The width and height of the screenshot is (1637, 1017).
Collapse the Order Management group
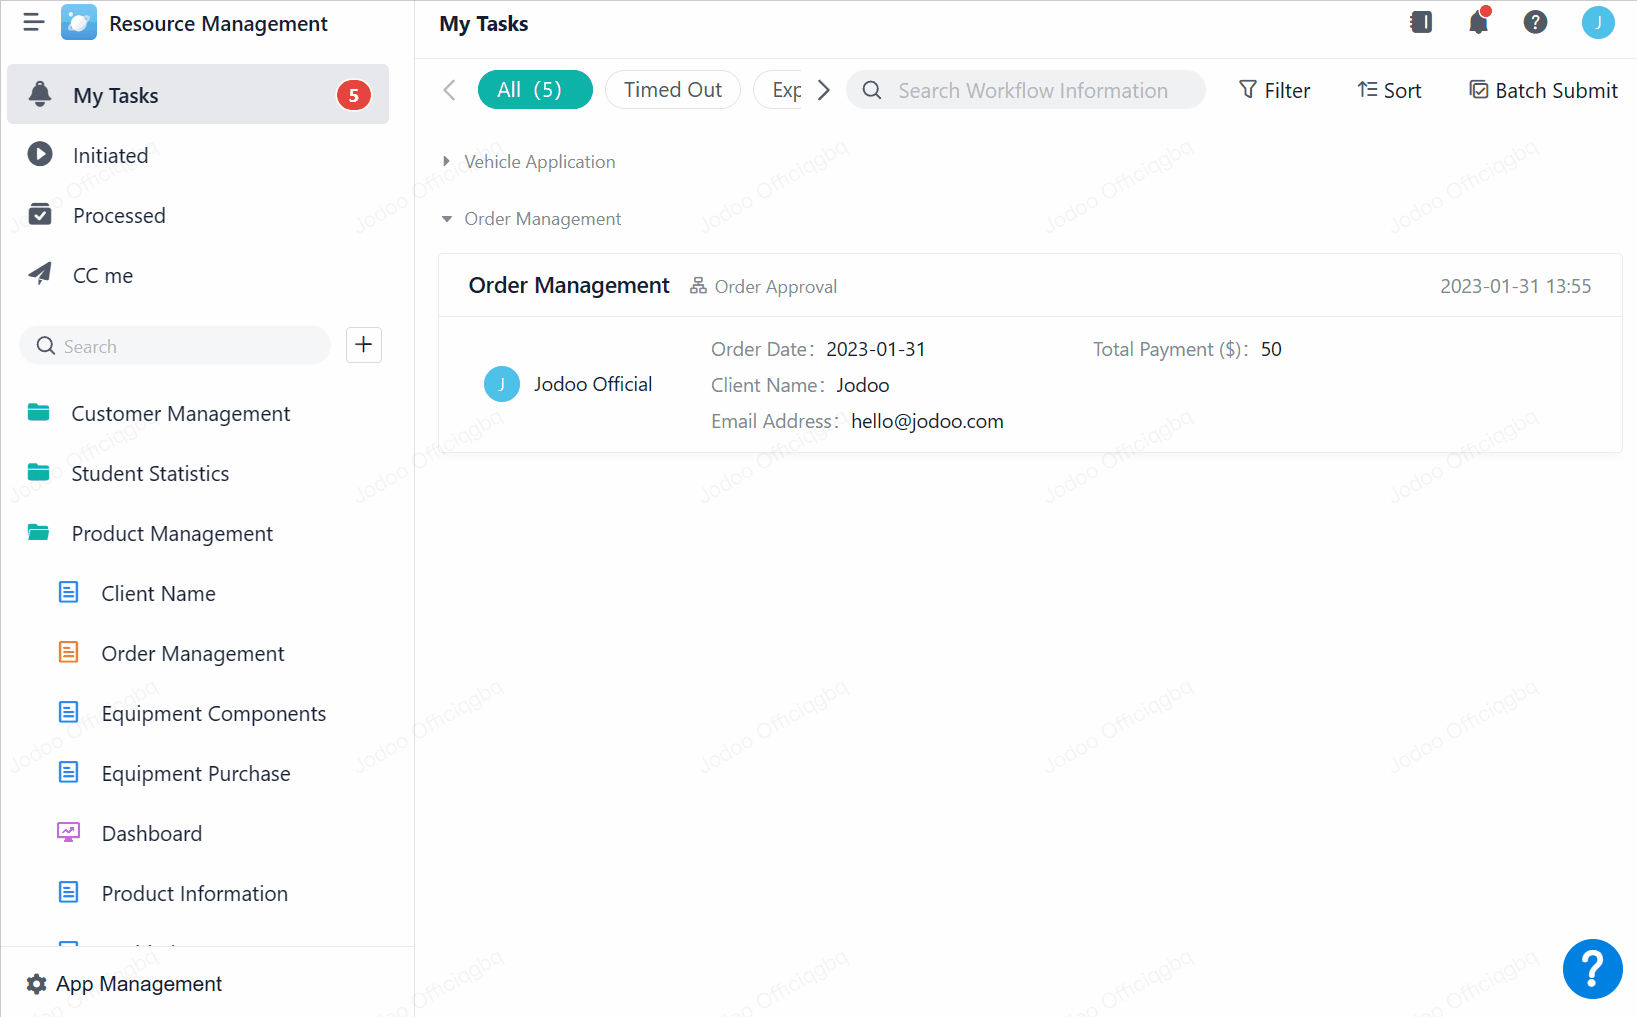447,219
